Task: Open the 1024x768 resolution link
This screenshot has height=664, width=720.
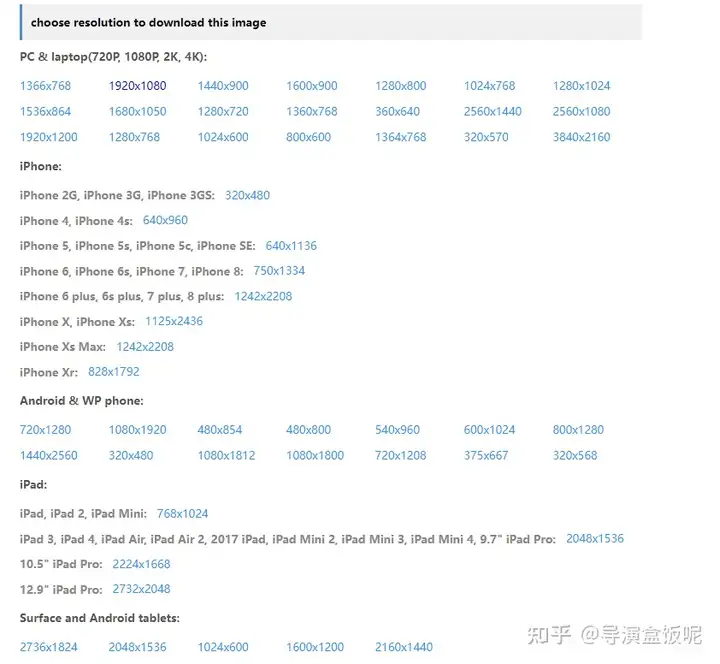Action: pyautogui.click(x=489, y=86)
